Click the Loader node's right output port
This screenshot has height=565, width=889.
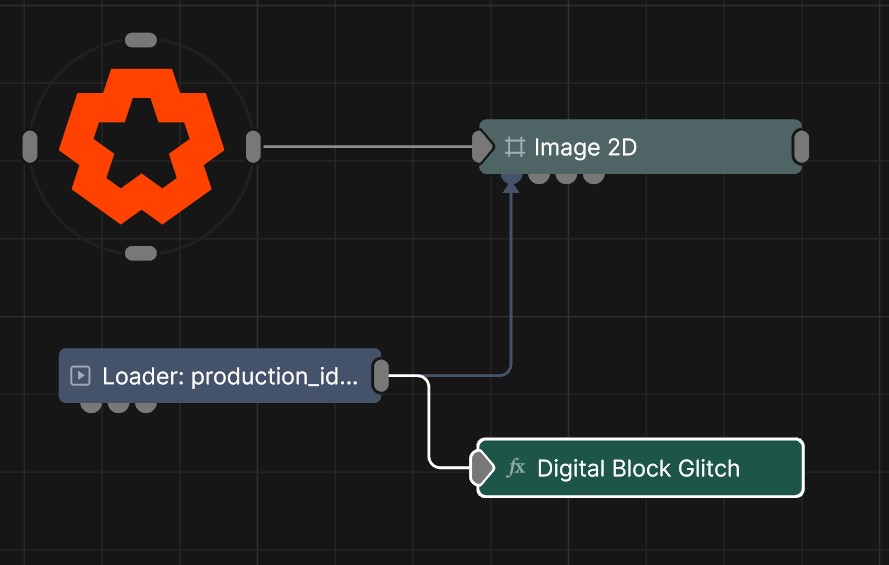pos(381,376)
